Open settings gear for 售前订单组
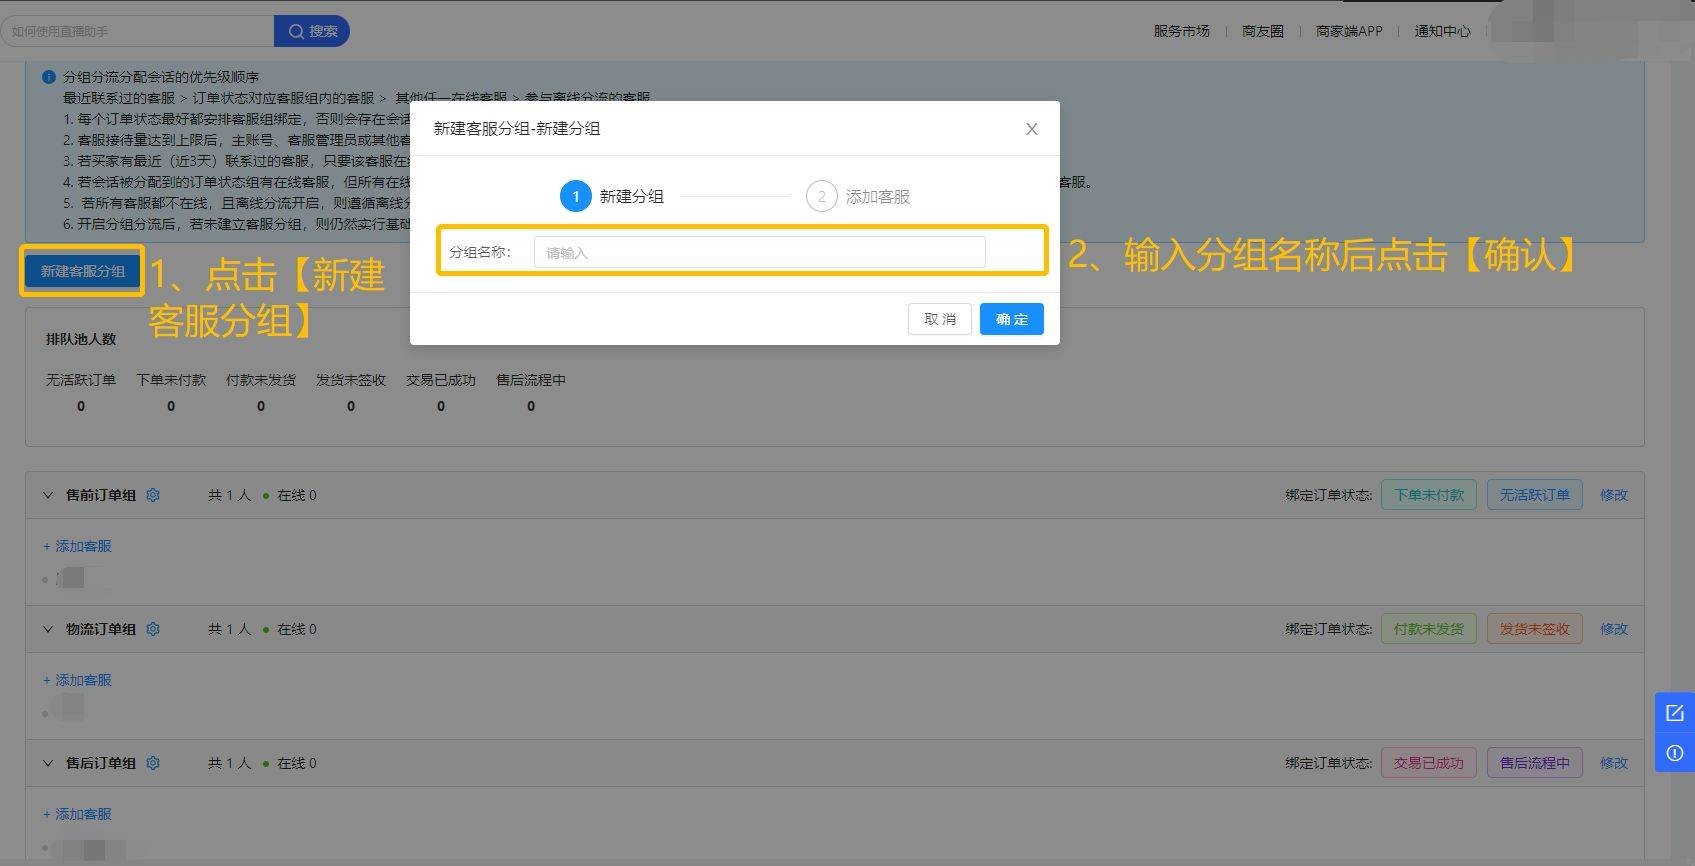 tap(153, 495)
